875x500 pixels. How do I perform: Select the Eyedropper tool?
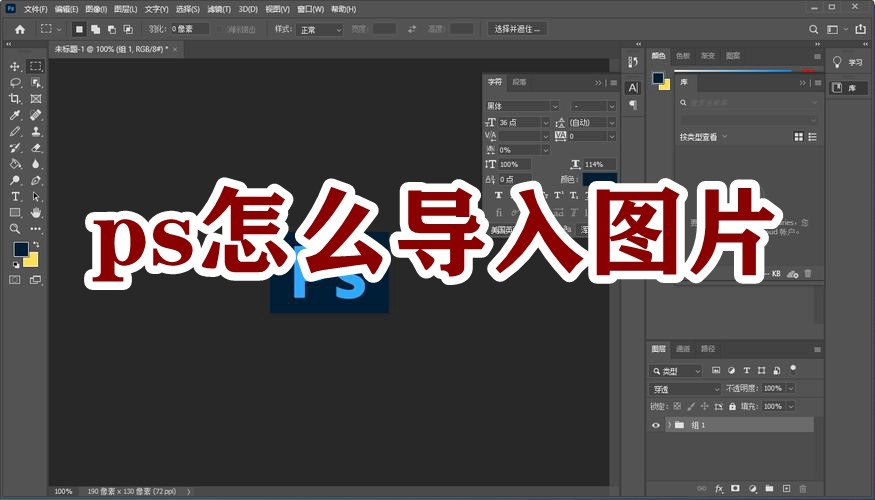click(x=15, y=115)
